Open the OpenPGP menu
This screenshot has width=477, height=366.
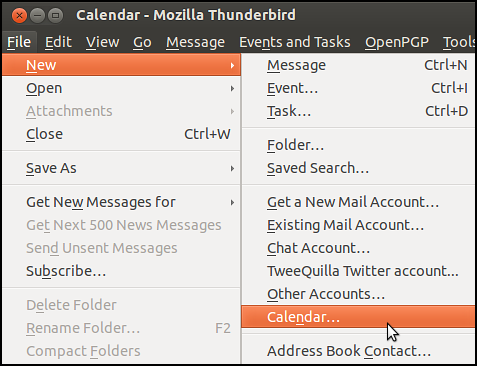(397, 42)
